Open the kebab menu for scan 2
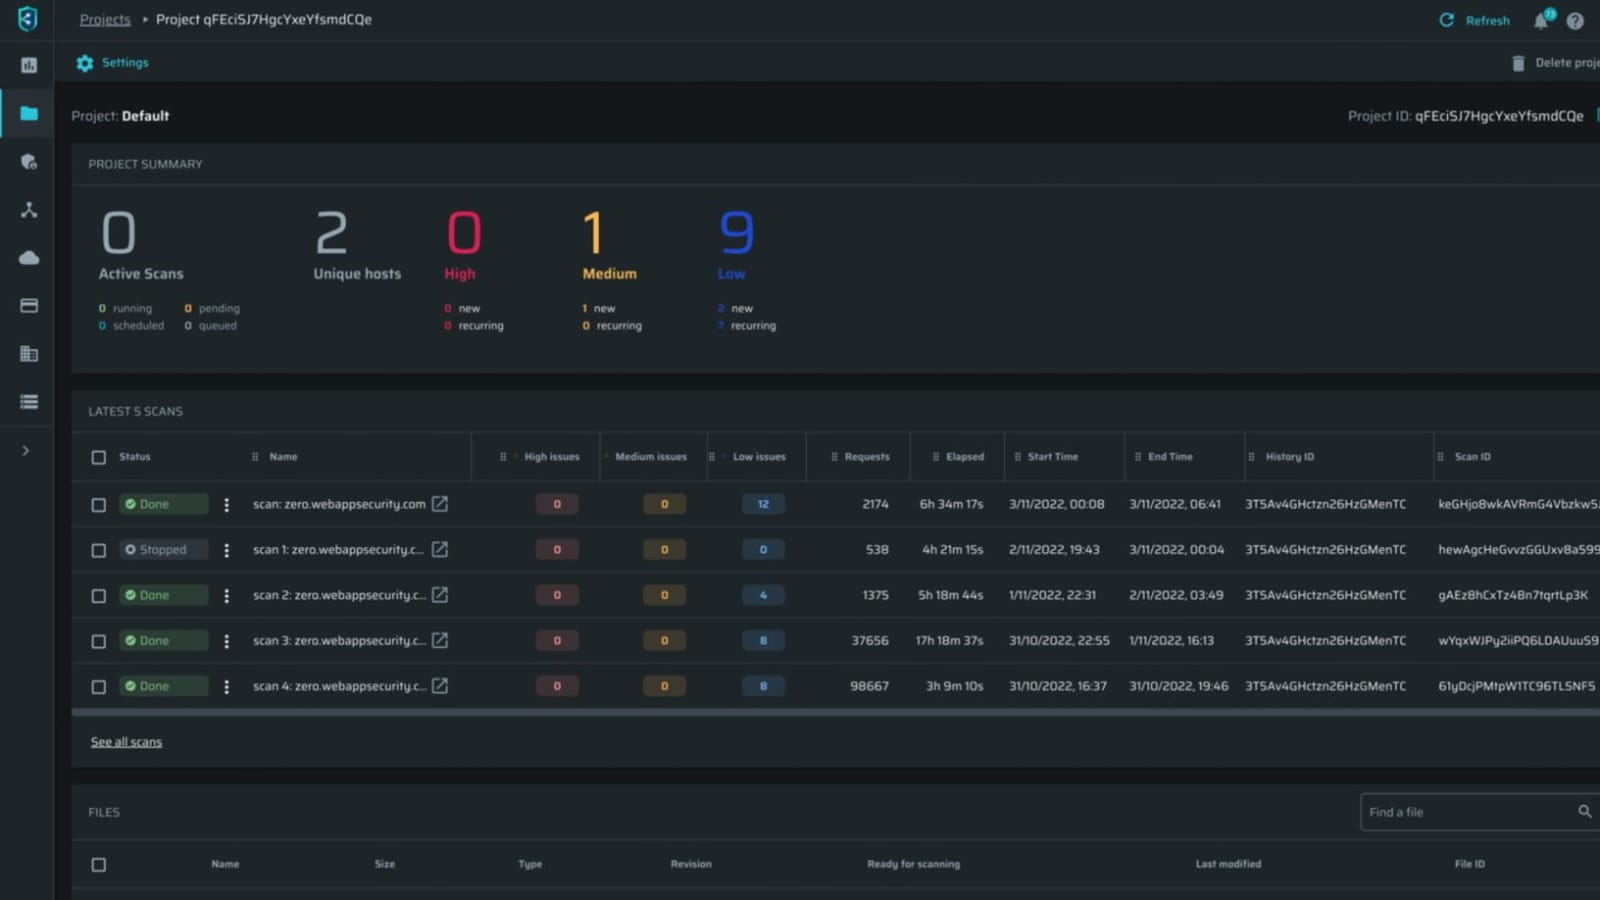Viewport: 1600px width, 900px height. coord(227,594)
